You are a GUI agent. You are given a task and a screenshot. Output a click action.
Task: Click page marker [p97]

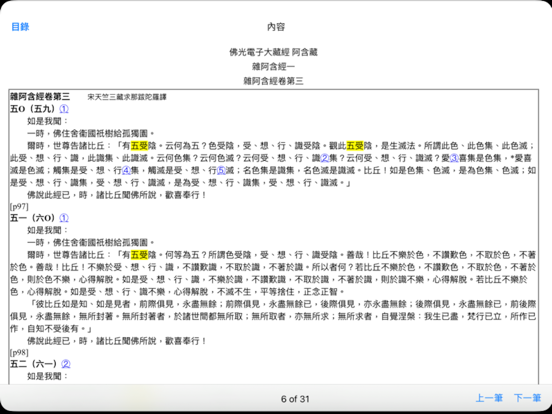tap(19, 206)
